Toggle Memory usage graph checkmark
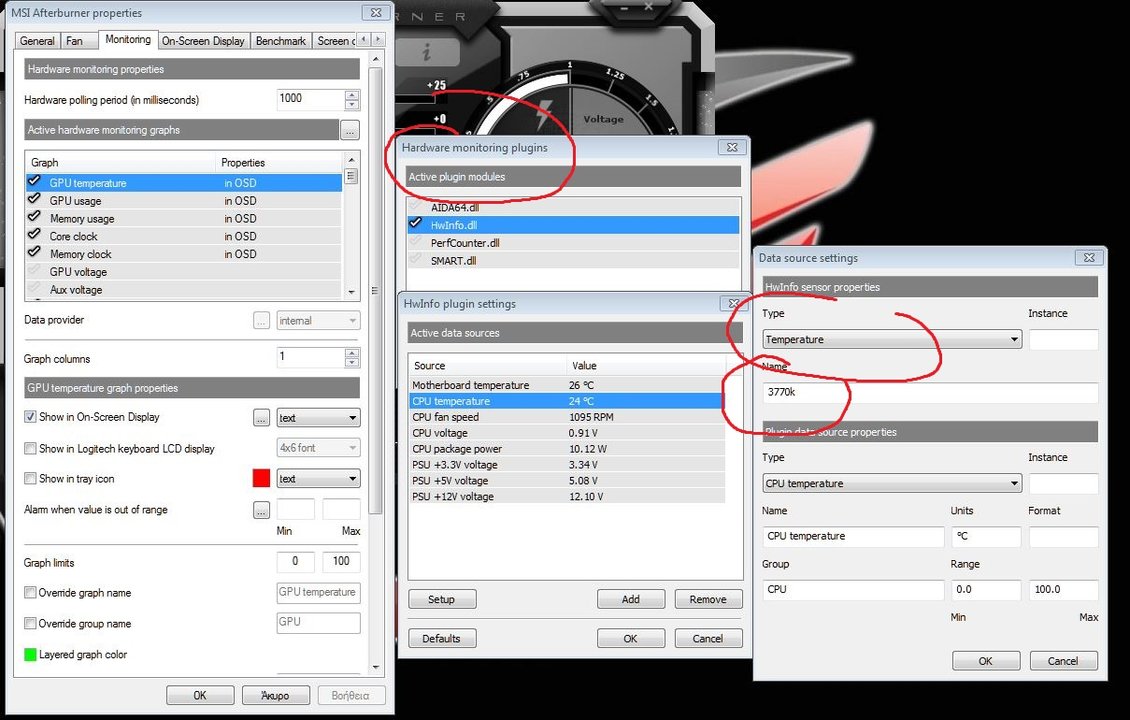This screenshot has height=720, width=1130. click(34, 218)
